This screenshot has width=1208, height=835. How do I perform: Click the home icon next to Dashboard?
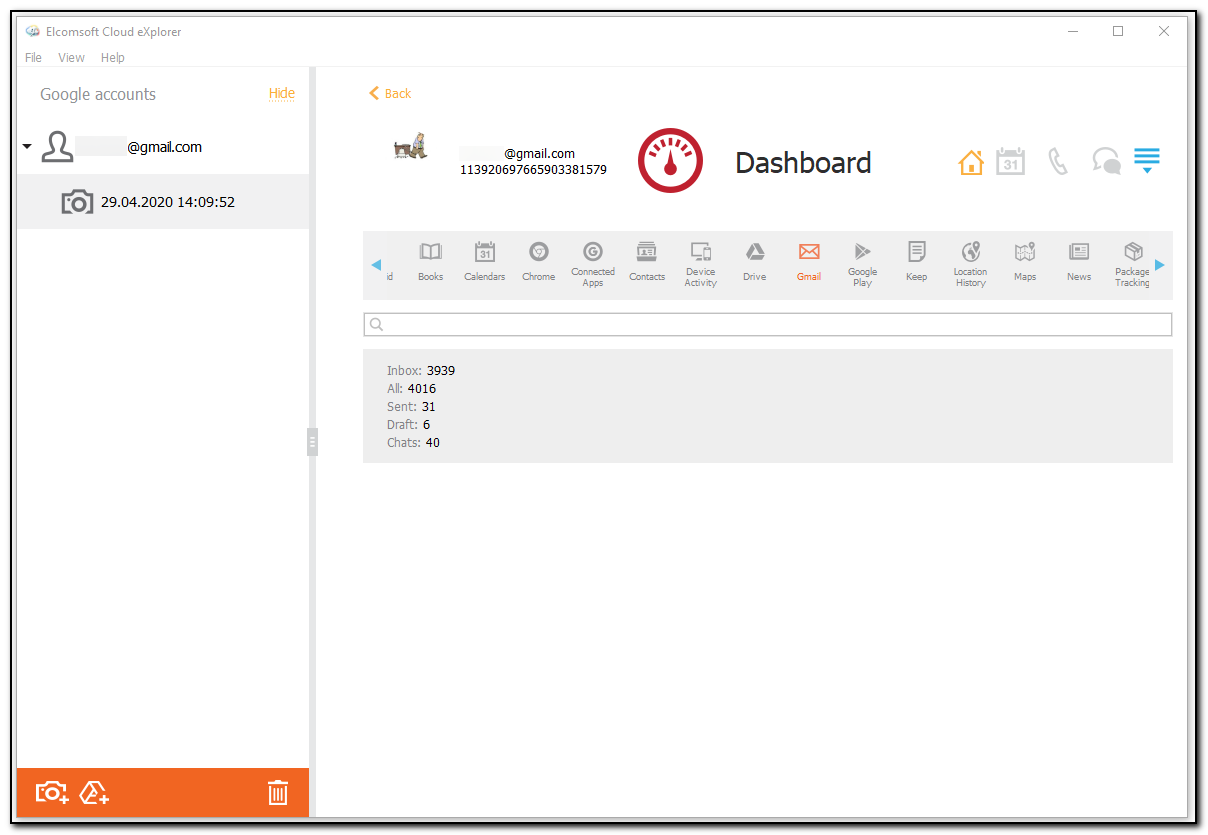pyautogui.click(x=970, y=160)
